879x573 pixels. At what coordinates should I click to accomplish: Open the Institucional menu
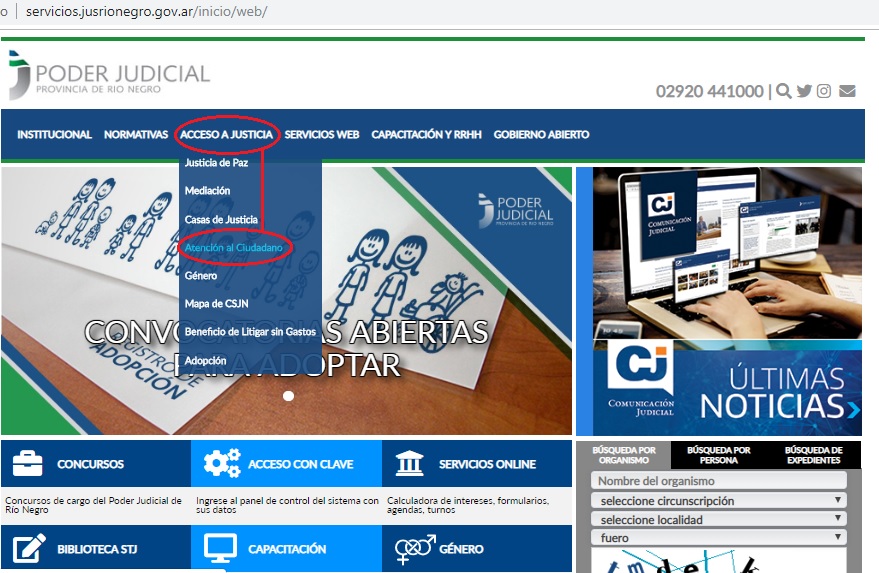click(x=54, y=135)
